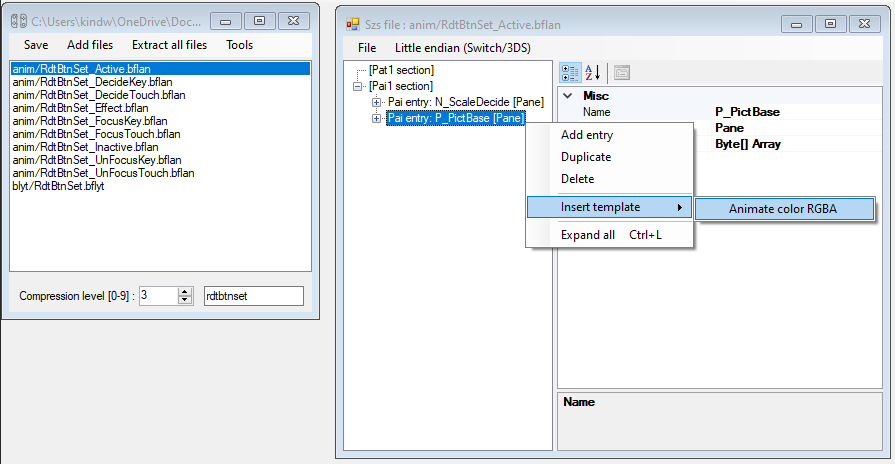
Task: Click the Property Pages icon
Action: 622,72
